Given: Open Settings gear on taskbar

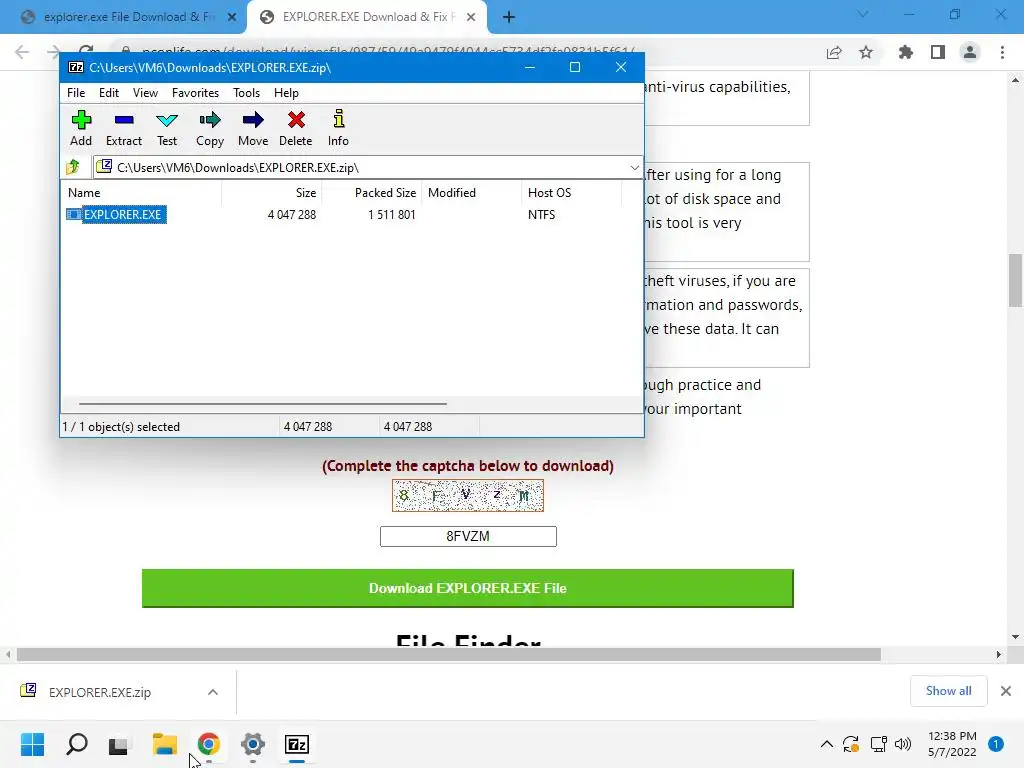Looking at the screenshot, I should click(253, 744).
